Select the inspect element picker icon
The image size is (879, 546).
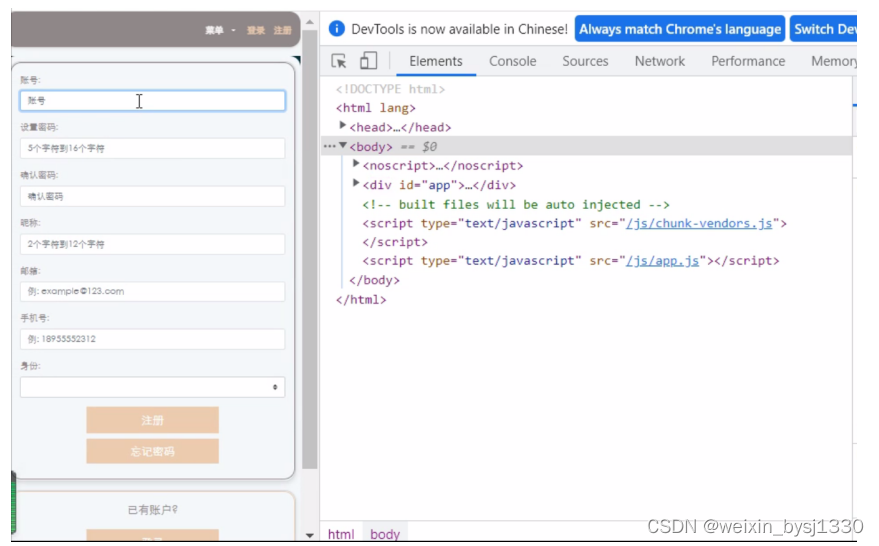[339, 61]
